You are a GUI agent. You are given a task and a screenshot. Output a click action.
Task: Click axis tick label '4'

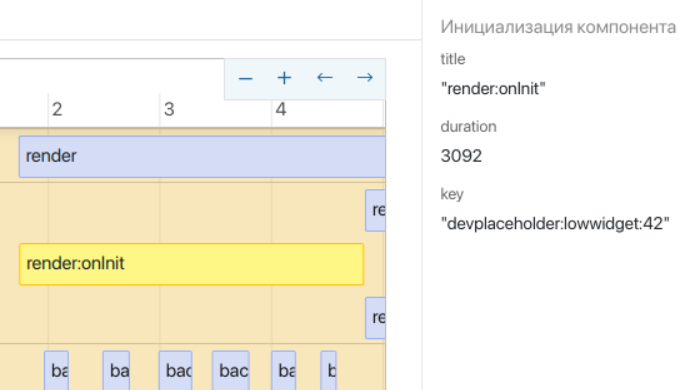point(281,109)
